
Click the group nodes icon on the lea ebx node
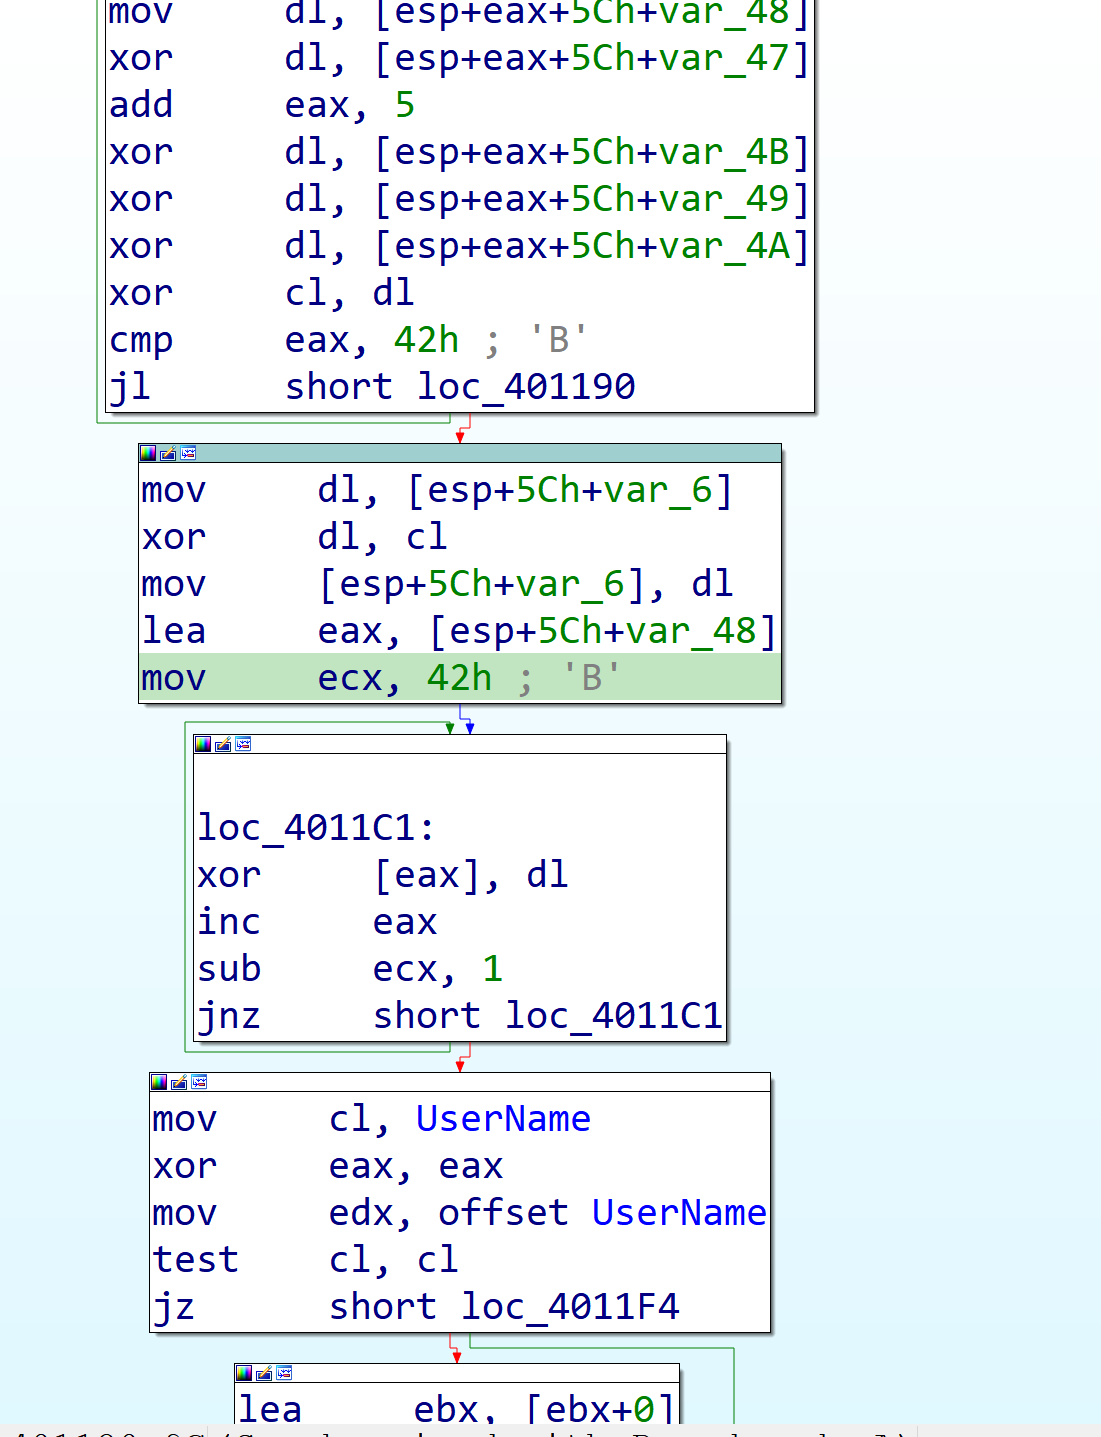(x=284, y=1373)
